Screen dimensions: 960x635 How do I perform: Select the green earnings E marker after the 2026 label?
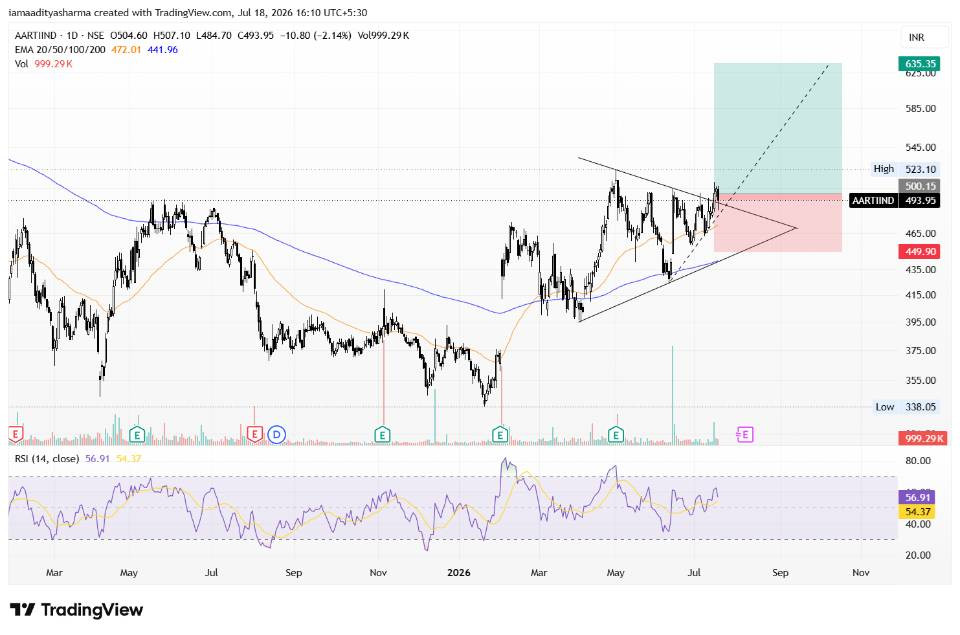pos(500,435)
